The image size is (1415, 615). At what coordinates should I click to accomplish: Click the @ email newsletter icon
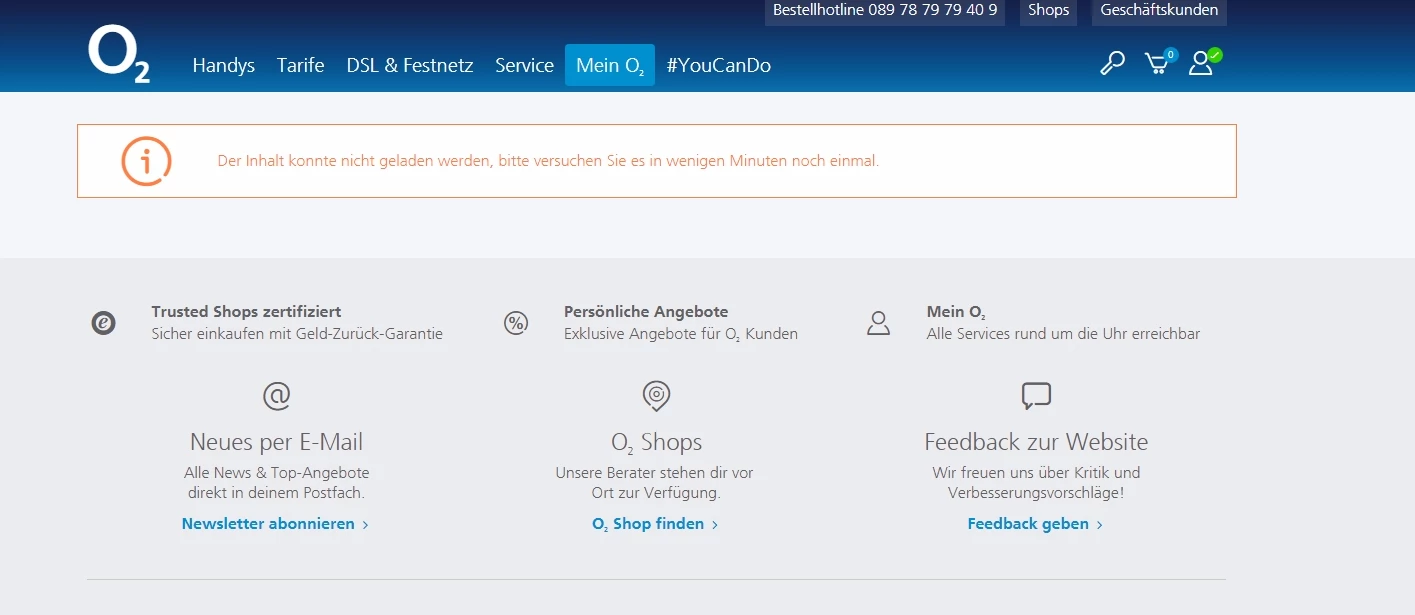277,396
